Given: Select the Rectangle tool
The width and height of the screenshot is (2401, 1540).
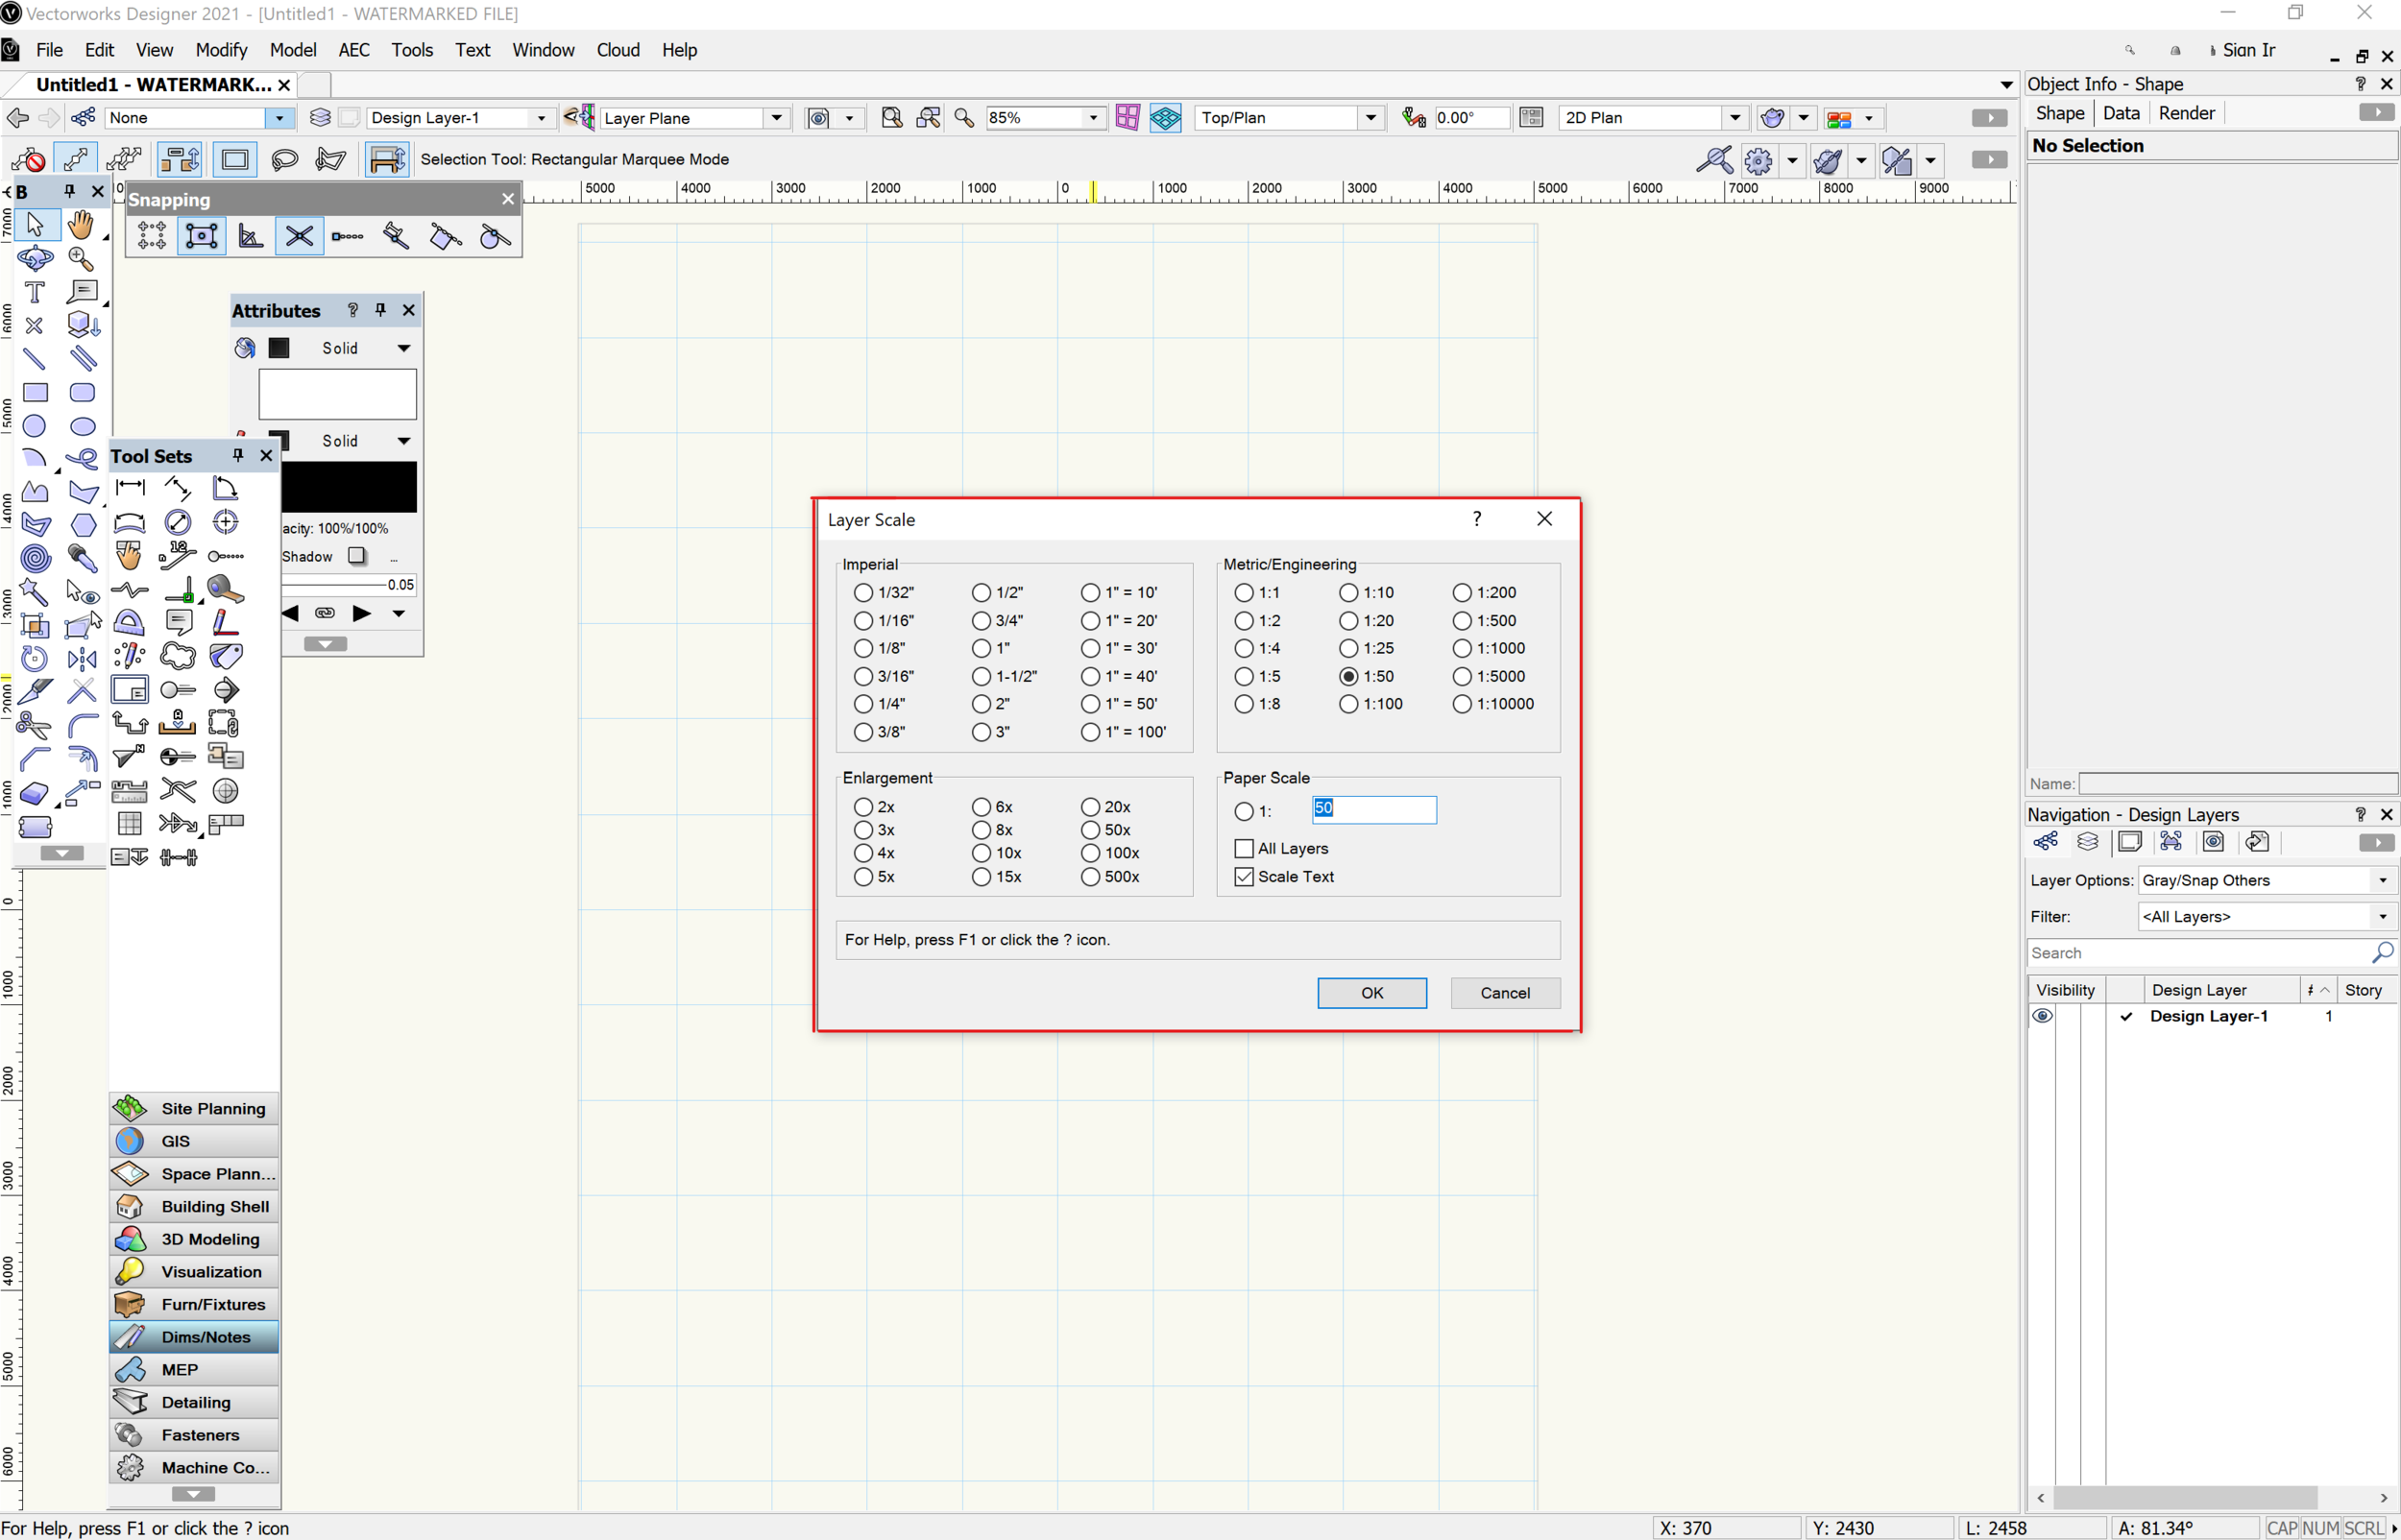Looking at the screenshot, I should click(x=35, y=392).
